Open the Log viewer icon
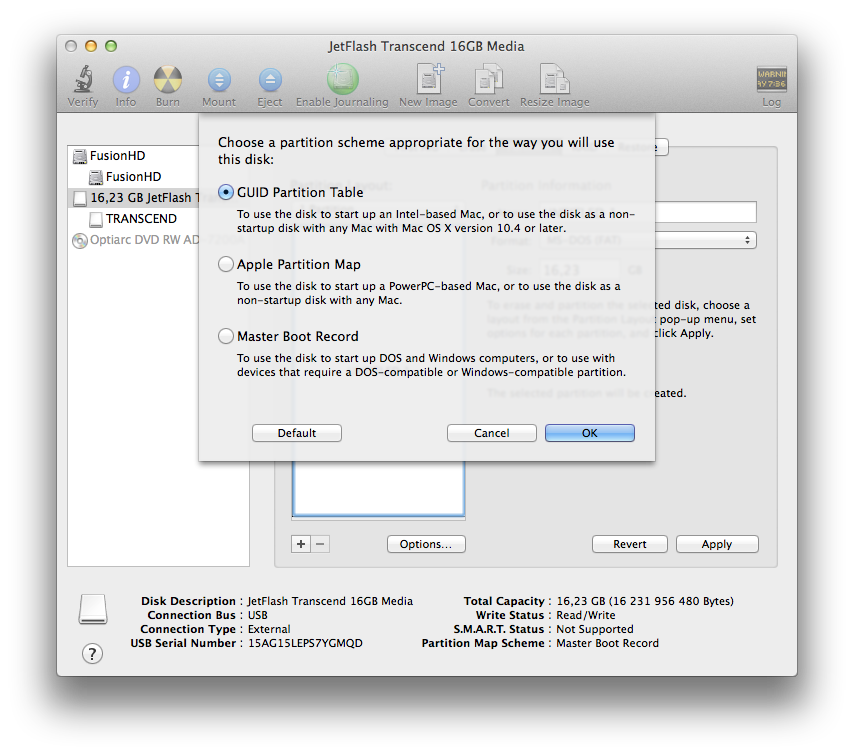 tap(771, 79)
